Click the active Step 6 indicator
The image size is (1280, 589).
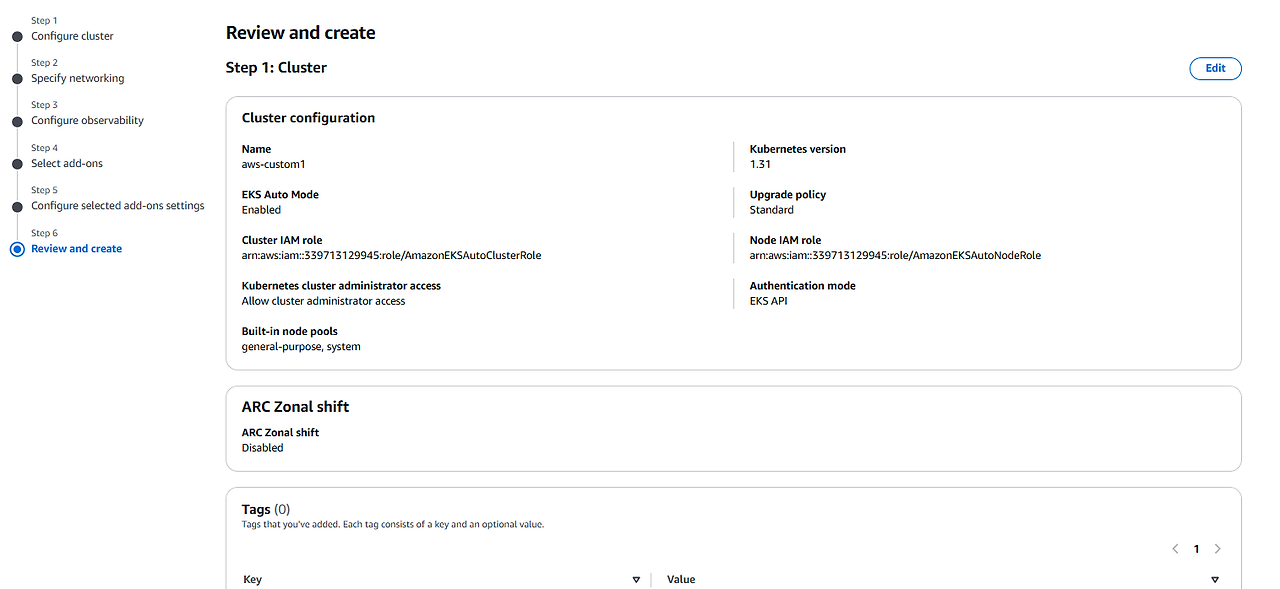(17, 249)
